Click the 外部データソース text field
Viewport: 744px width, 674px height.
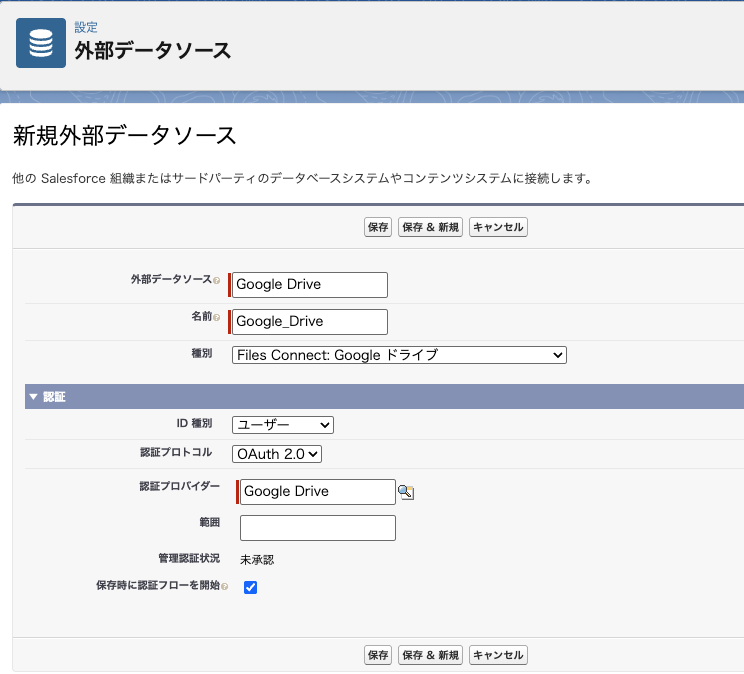(310, 285)
